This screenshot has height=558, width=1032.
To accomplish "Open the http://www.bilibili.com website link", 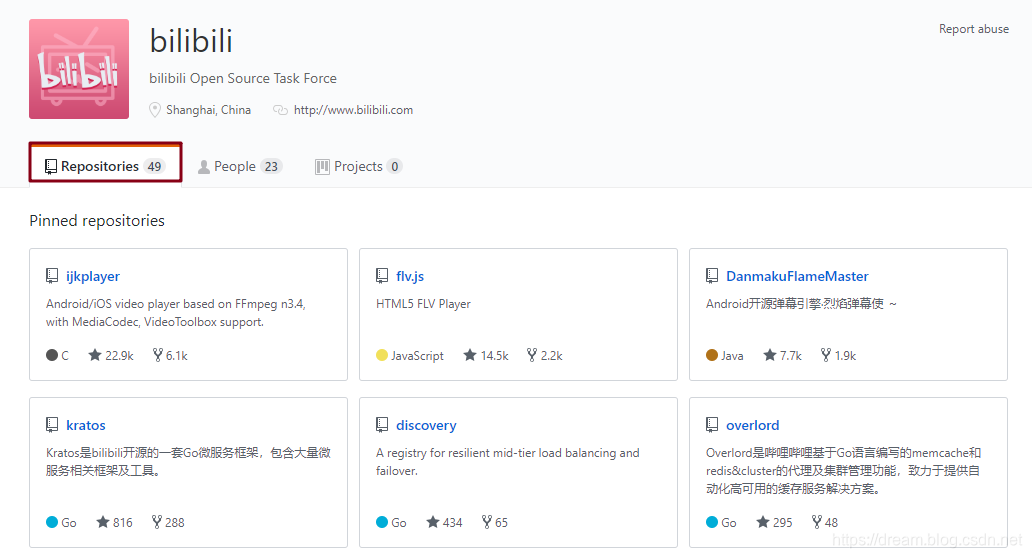I will pos(353,110).
